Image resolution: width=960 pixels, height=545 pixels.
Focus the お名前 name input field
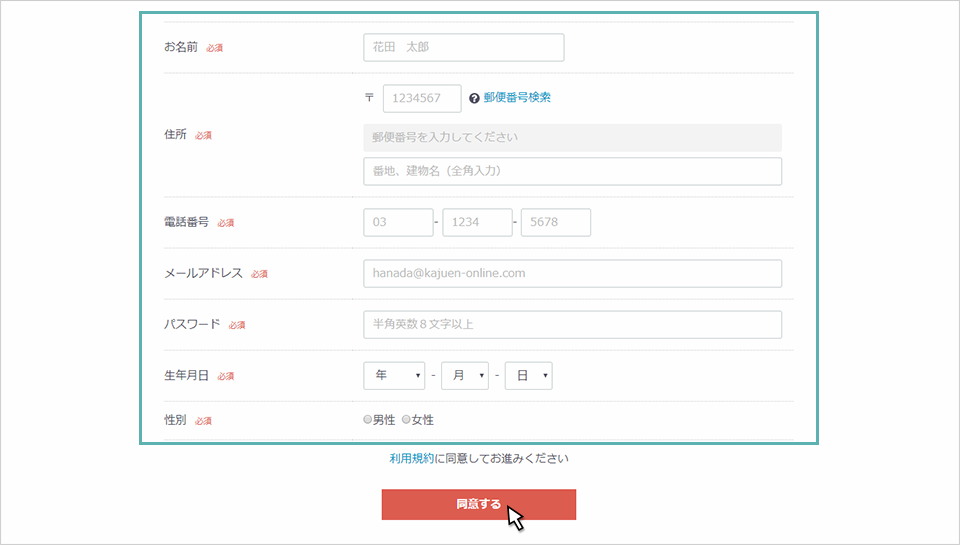463,47
